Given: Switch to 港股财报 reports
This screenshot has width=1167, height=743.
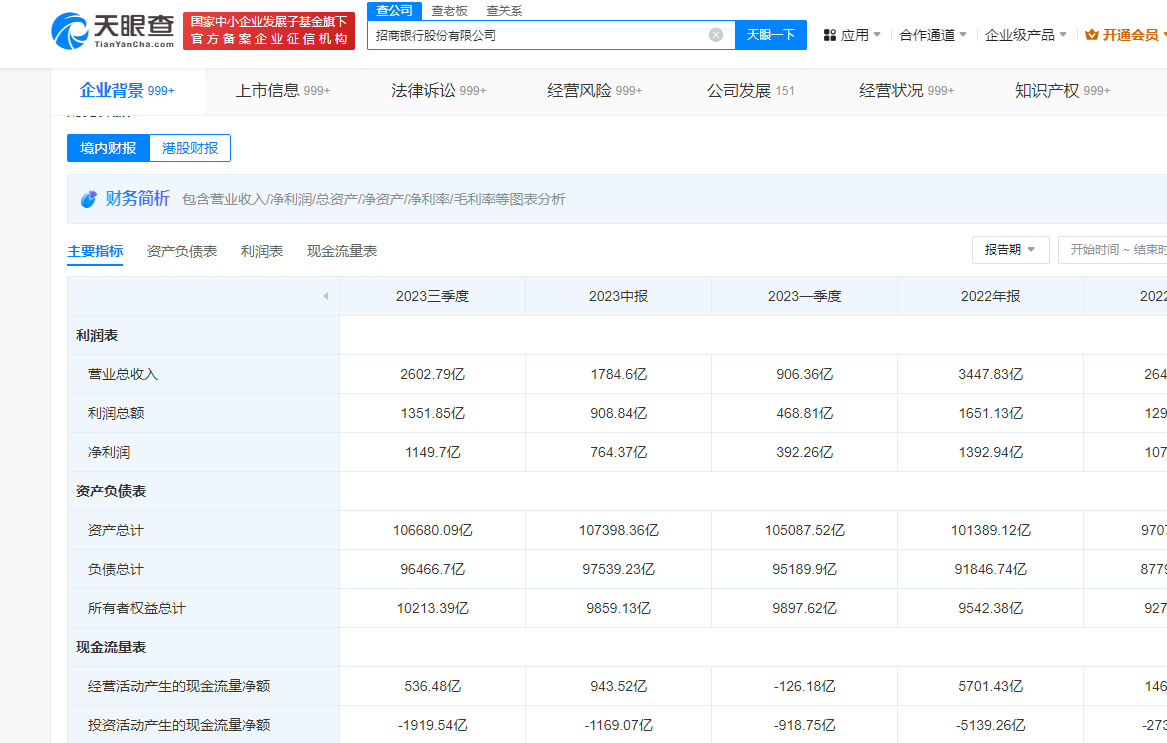Looking at the screenshot, I should (190, 148).
